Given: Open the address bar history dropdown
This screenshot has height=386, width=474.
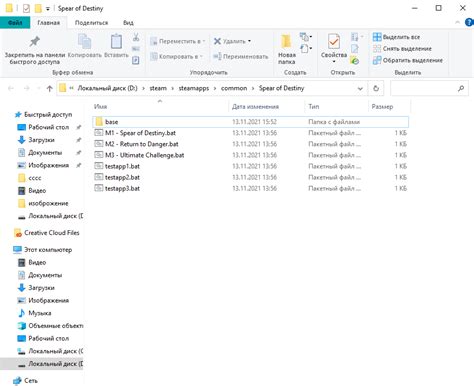Looking at the screenshot, I should (360, 89).
